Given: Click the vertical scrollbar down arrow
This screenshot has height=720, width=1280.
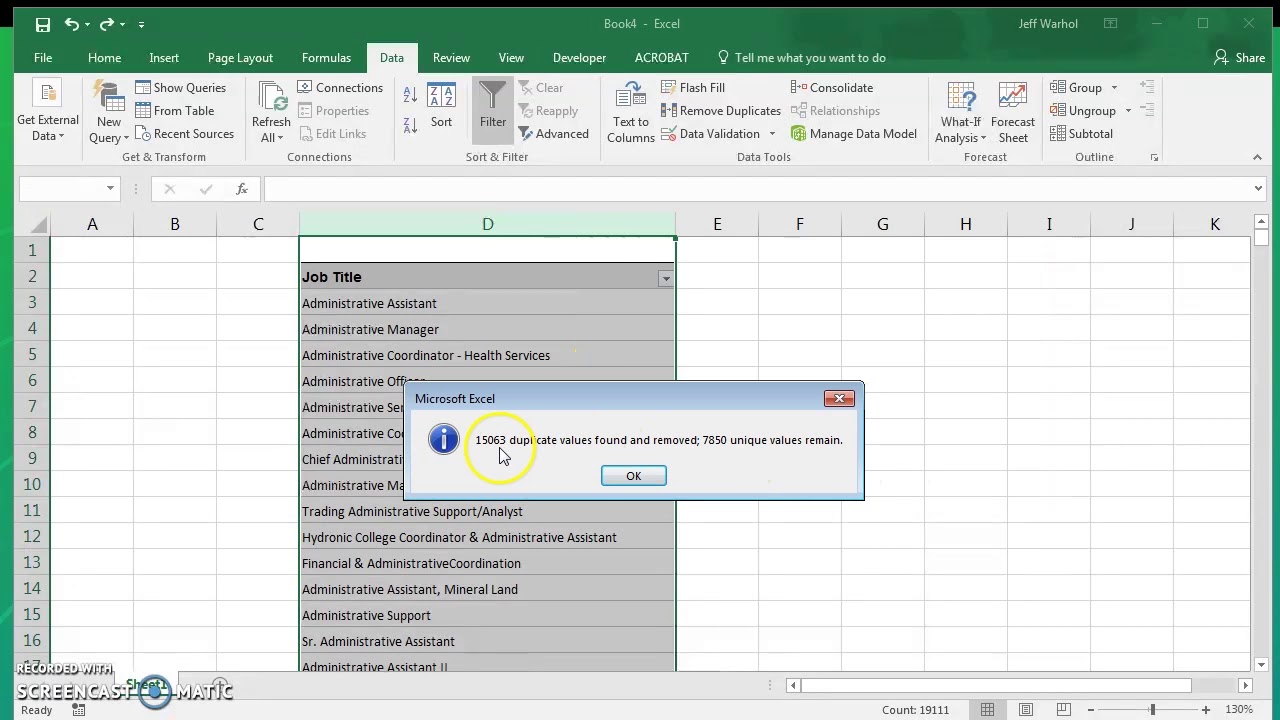Looking at the screenshot, I should (1261, 665).
